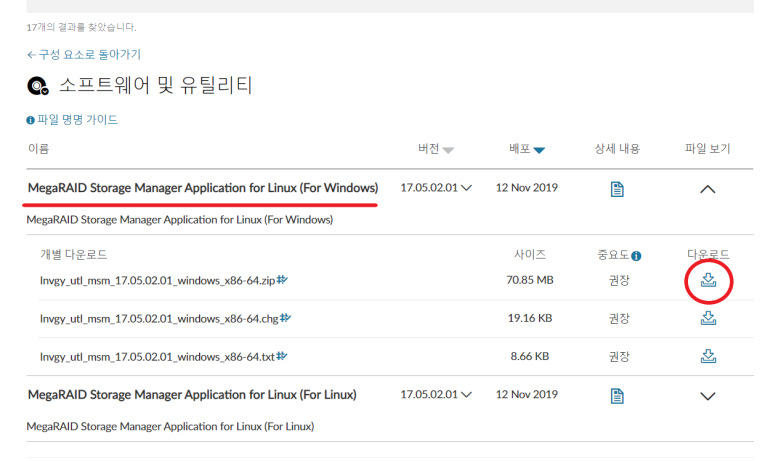Open version dropdown 17.05.02.01 for the For Linux row
The image size is (773, 461).
click(x=436, y=394)
